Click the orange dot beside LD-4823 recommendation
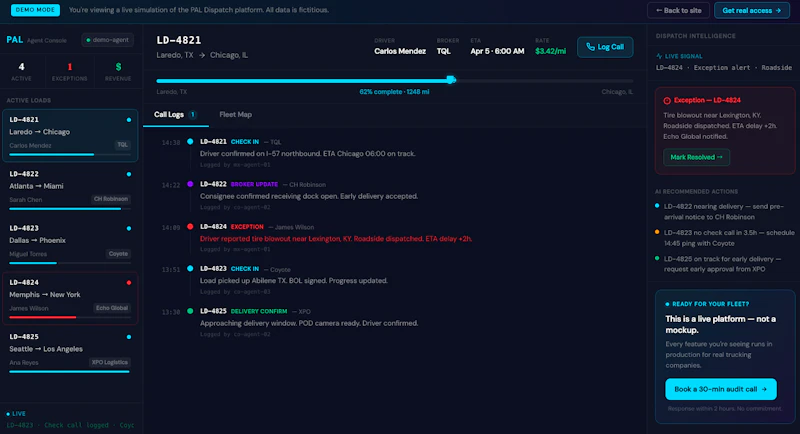The width and height of the screenshot is (800, 434). [x=657, y=232]
